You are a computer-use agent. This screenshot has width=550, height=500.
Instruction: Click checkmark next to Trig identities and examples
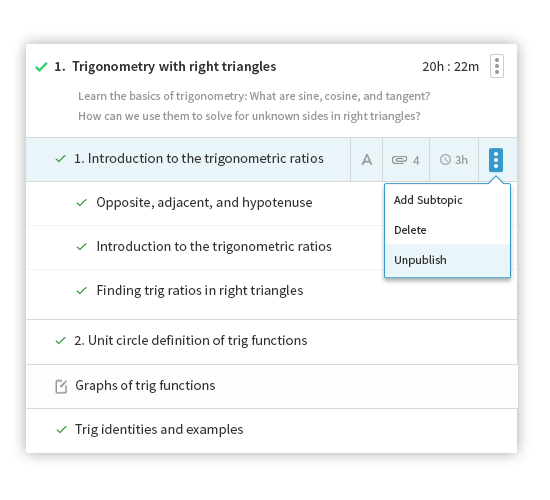(x=61, y=429)
